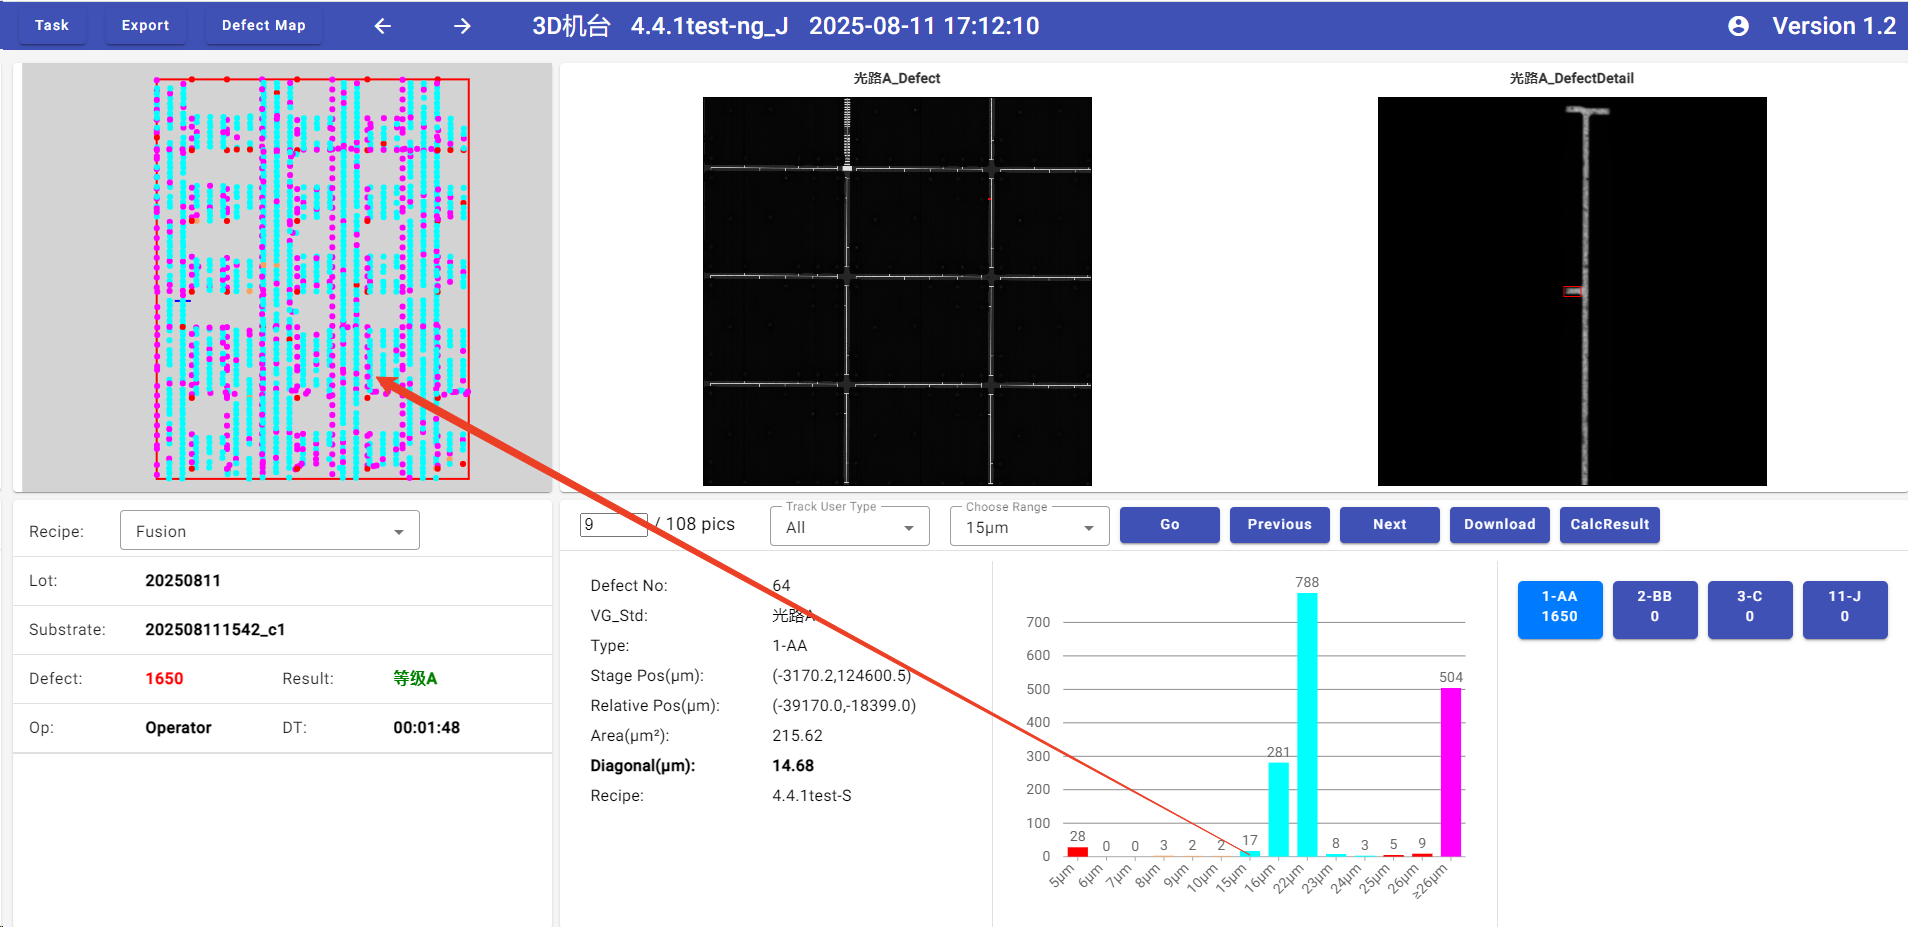Click the picture number input field
The image size is (1908, 927).
612,525
